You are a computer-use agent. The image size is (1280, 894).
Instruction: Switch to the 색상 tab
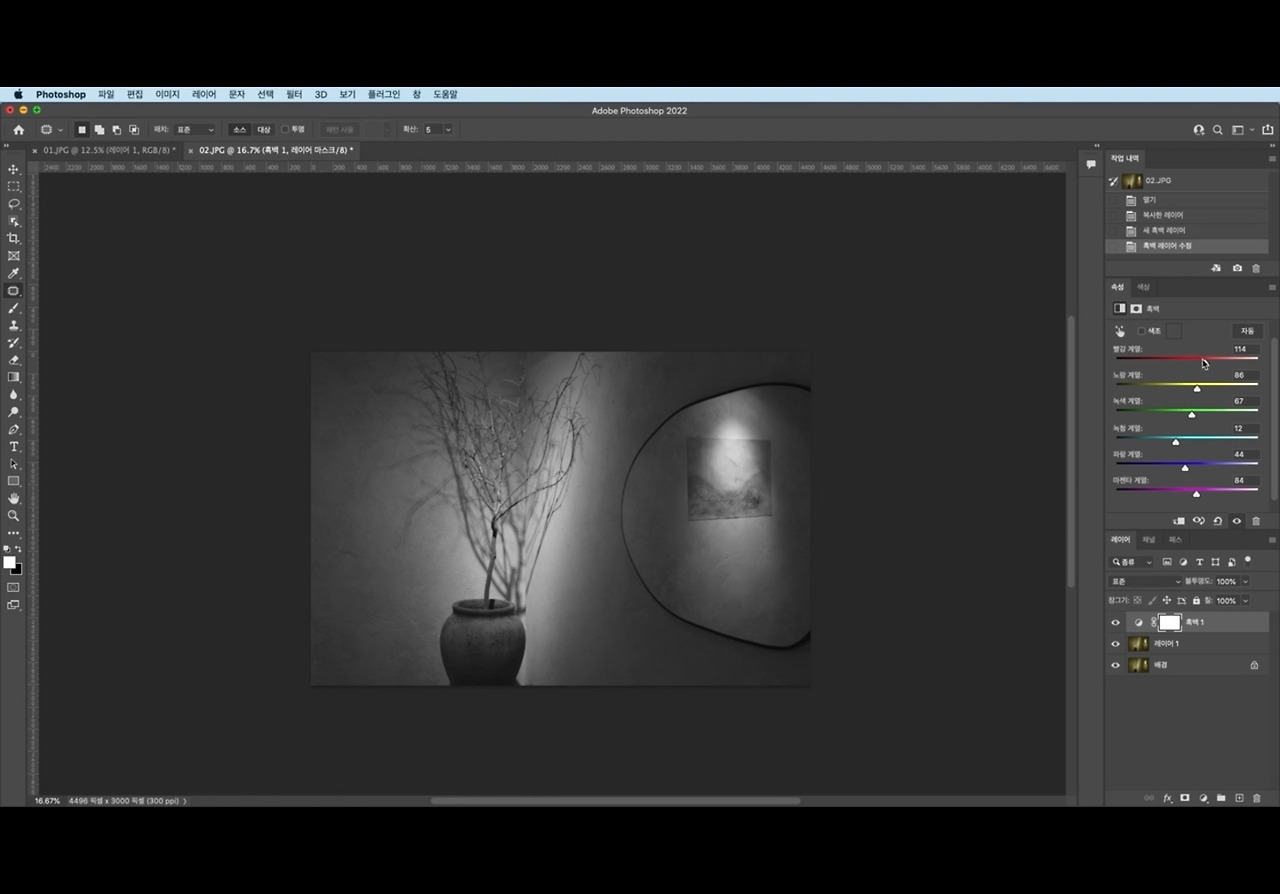[x=1143, y=287]
